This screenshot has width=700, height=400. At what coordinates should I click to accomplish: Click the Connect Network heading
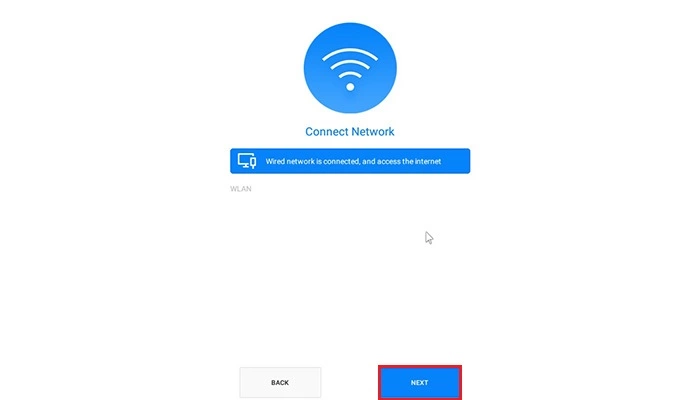coord(350,132)
